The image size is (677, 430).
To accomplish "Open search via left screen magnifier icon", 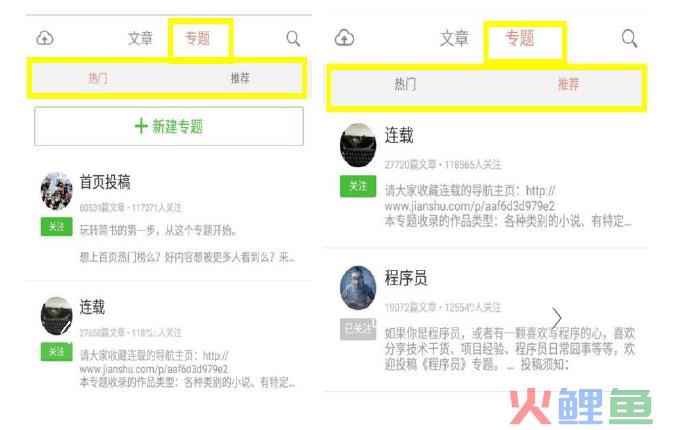I will coord(293,38).
